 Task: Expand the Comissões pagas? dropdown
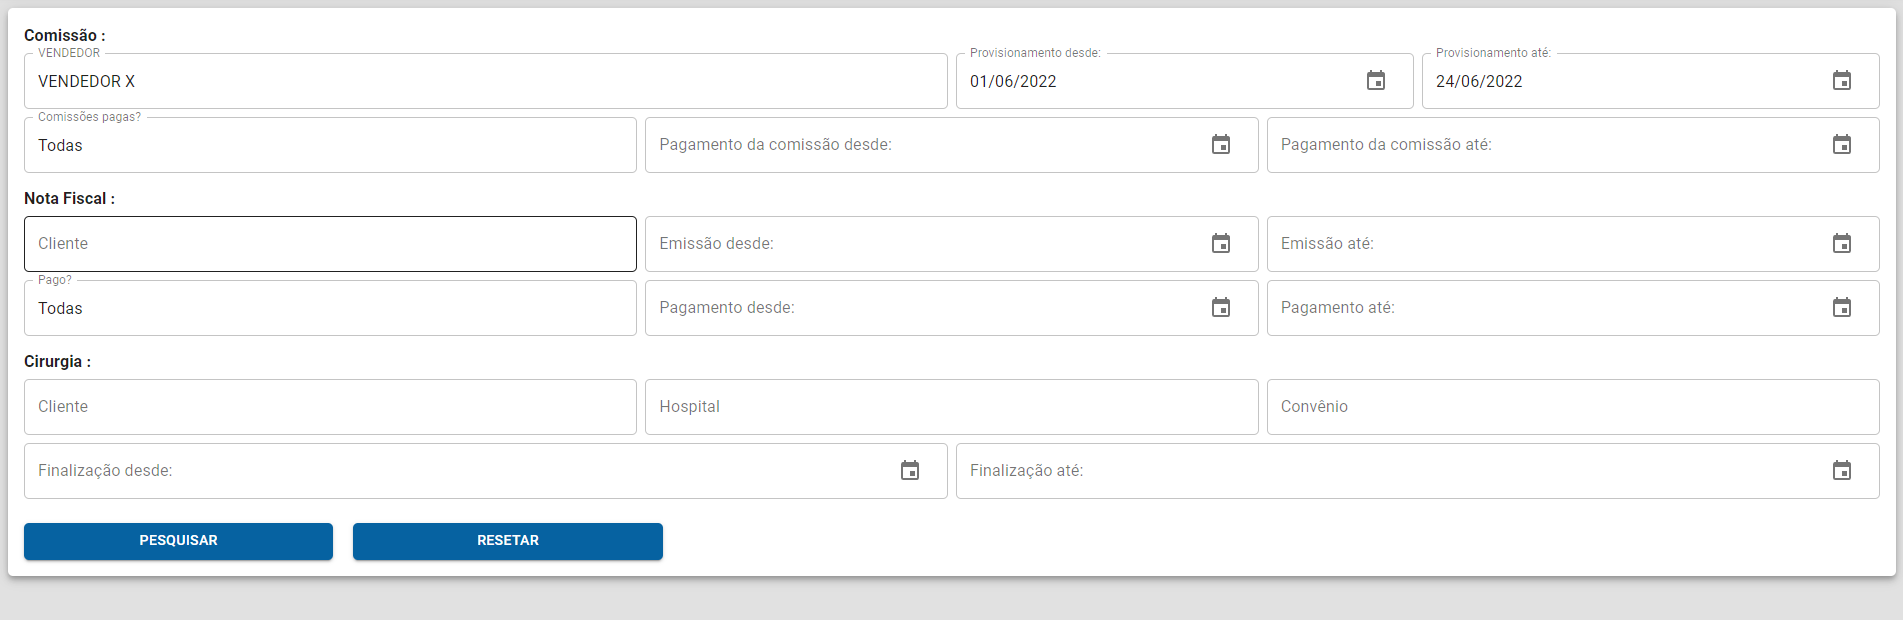[x=330, y=145]
